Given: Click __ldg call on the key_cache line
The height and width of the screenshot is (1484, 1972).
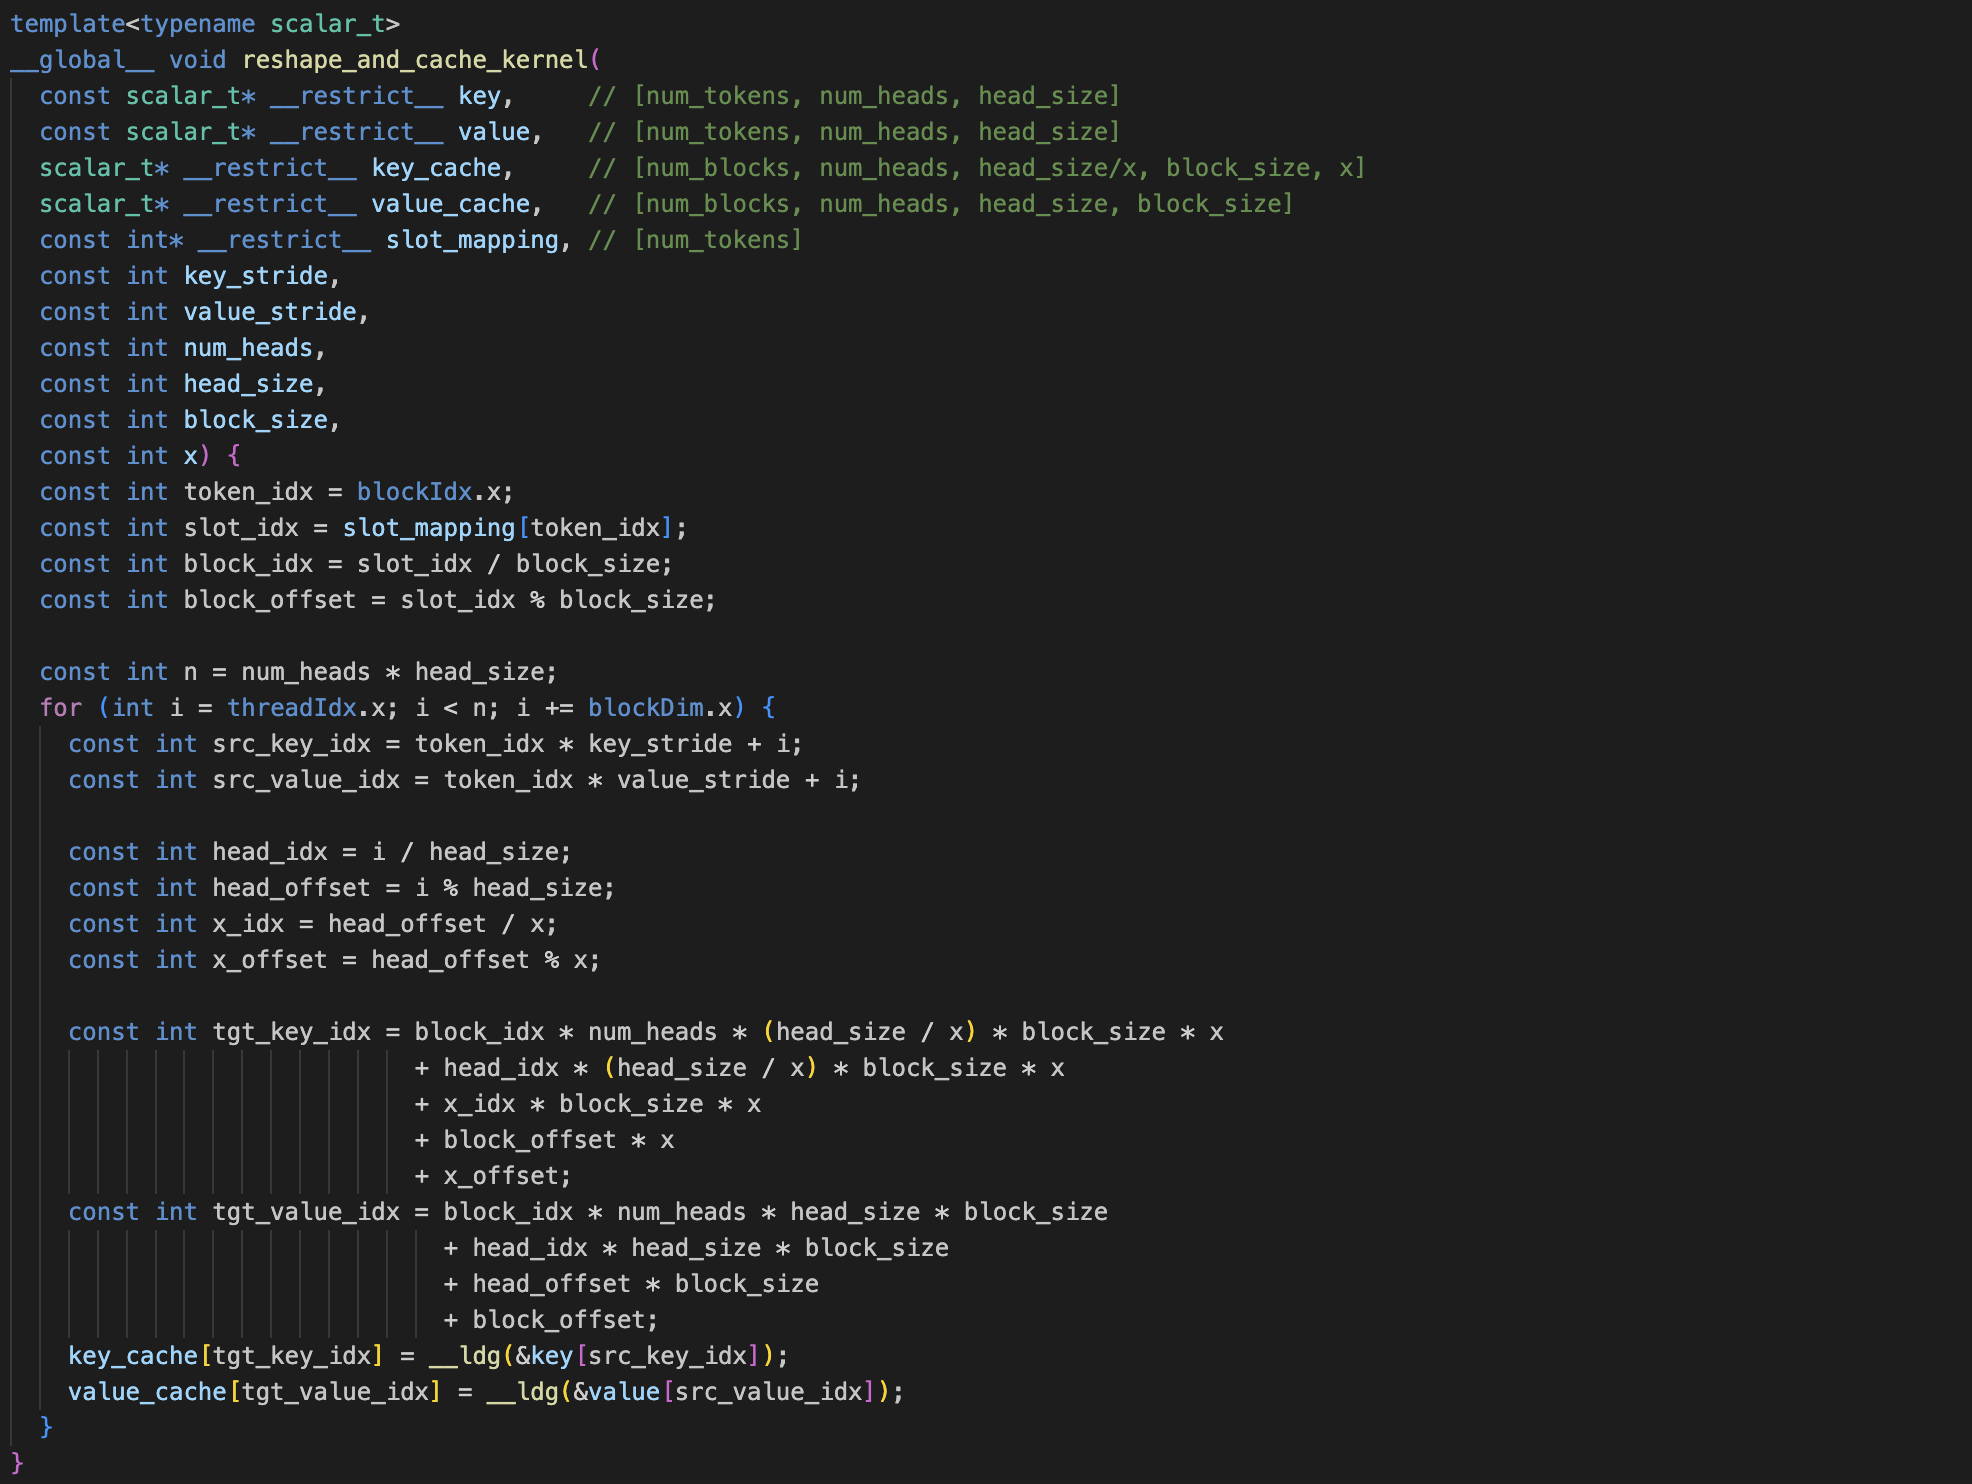Looking at the screenshot, I should point(465,1356).
